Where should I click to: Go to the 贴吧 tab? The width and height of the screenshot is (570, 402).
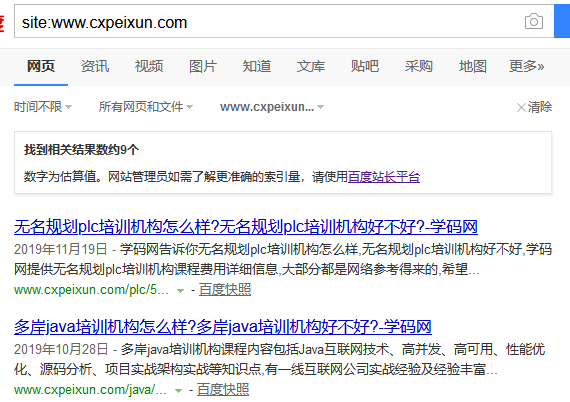[x=365, y=67]
